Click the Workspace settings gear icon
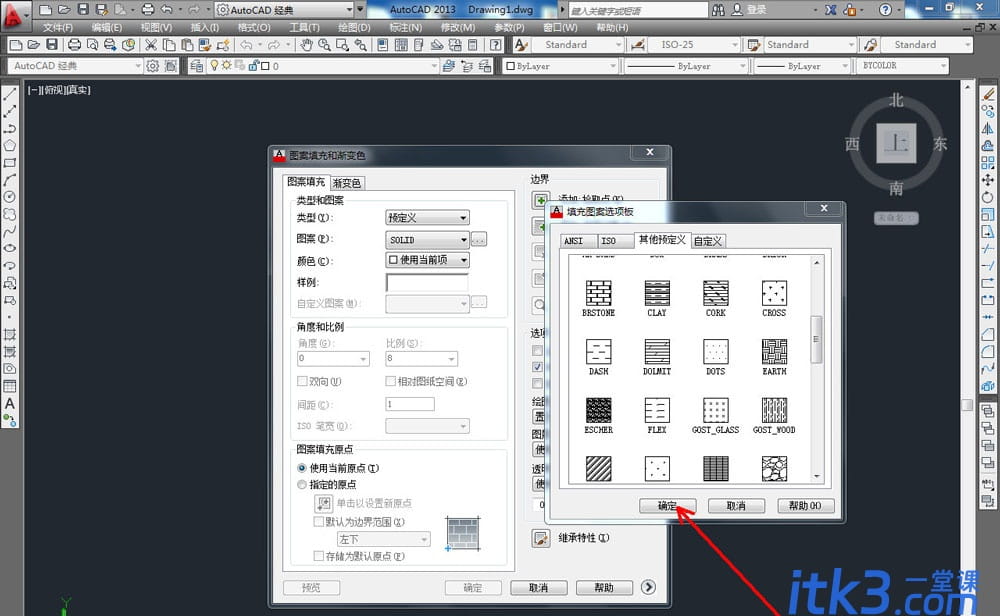The image size is (1000, 616). (152, 66)
